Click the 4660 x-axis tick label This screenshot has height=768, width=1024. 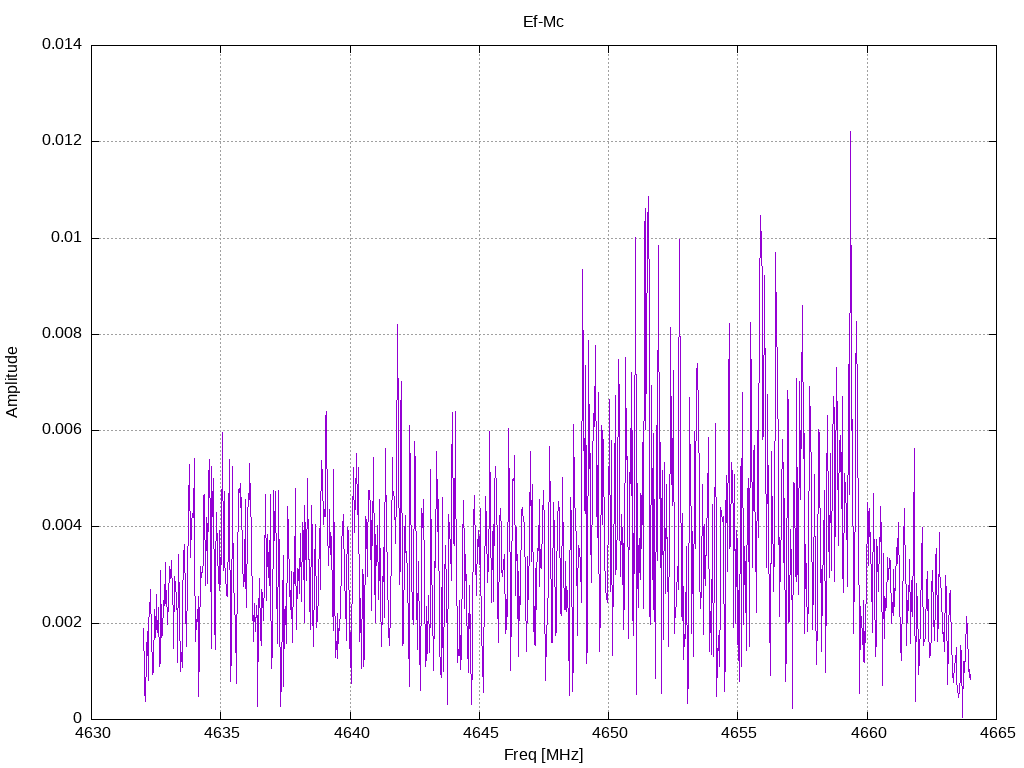tap(869, 733)
